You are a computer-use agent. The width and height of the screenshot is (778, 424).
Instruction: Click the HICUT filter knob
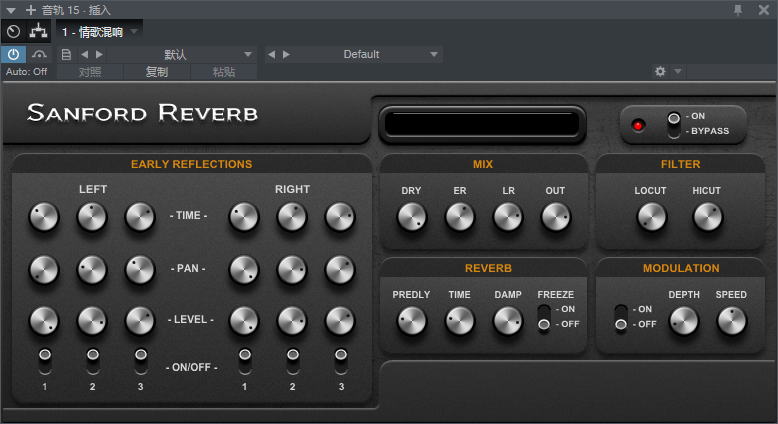click(708, 217)
